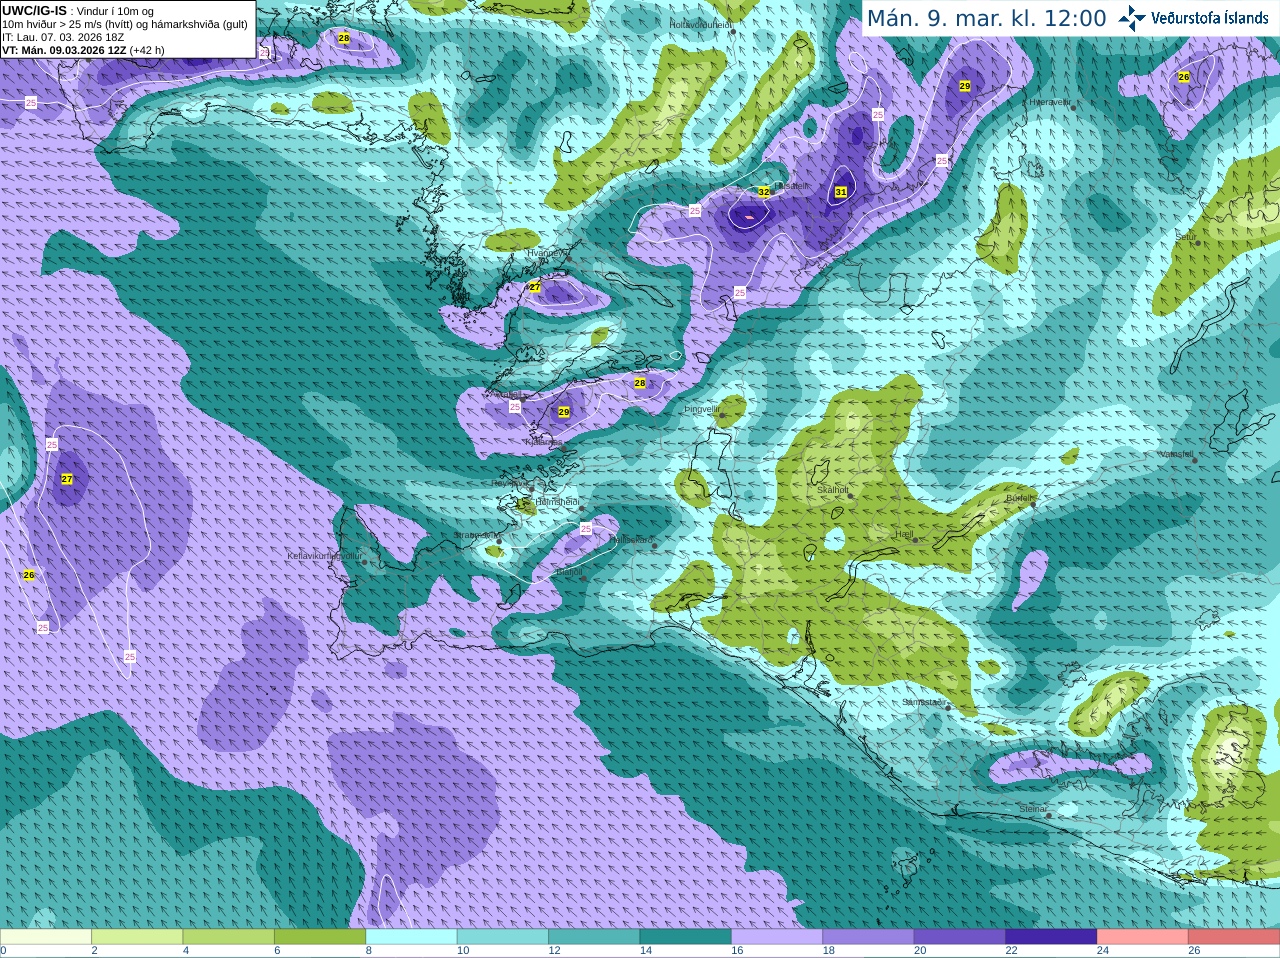The width and height of the screenshot is (1280, 958).
Task: Click the Steinar station label
Action: (x=1033, y=809)
